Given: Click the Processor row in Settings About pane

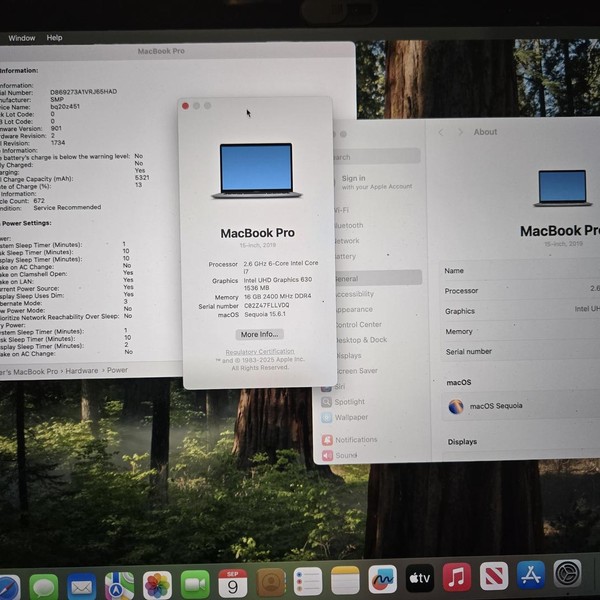Looking at the screenshot, I should 520,290.
